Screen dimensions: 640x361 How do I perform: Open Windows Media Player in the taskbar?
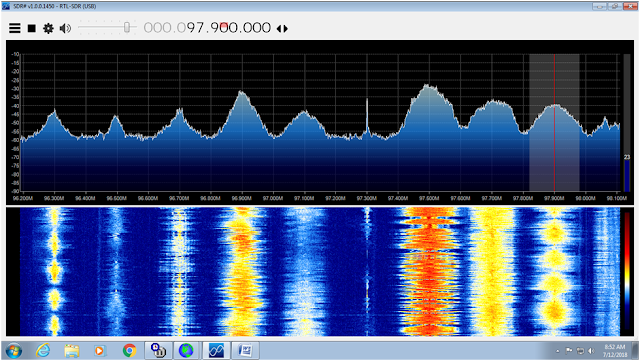[x=100, y=351]
